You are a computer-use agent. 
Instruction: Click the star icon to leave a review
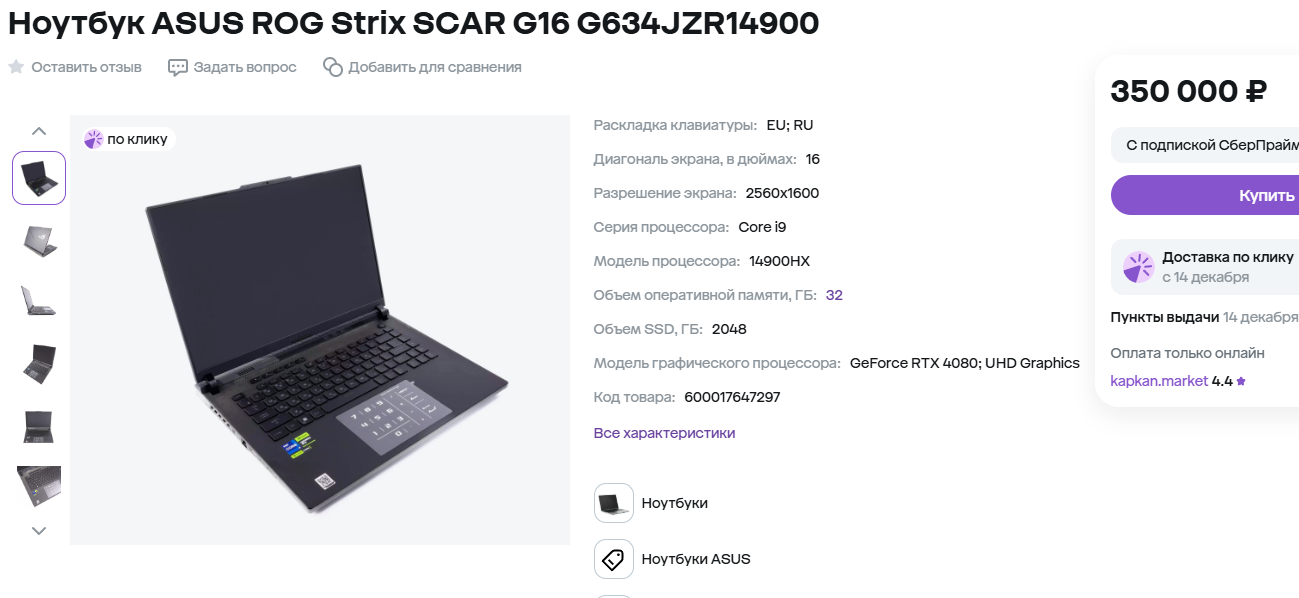coord(16,67)
